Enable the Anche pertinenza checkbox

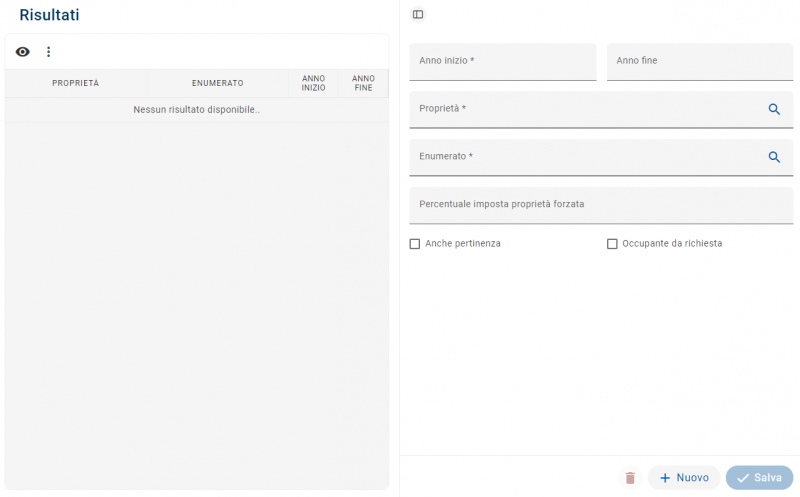click(415, 244)
